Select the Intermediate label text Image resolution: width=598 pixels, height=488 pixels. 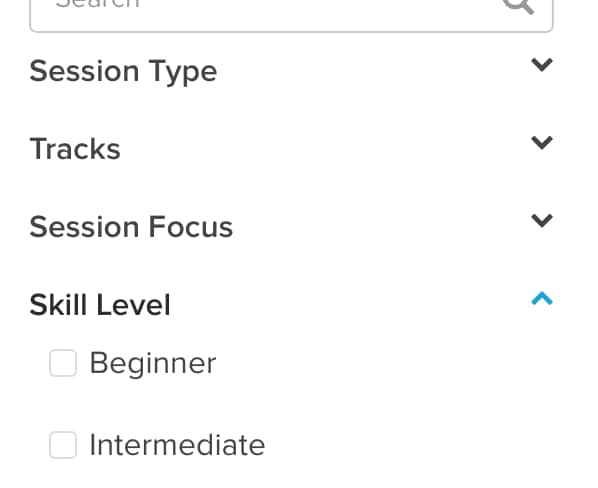click(x=177, y=445)
